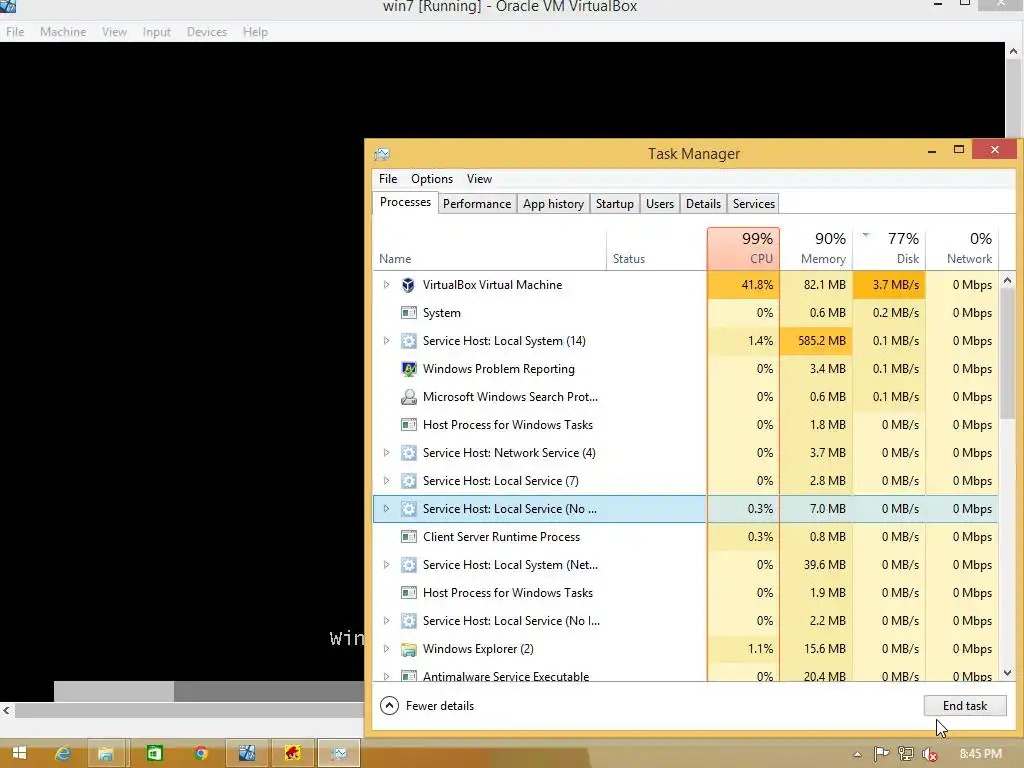Click the Service Host: Local Service (7) gear icon
This screenshot has height=768, width=1024.
pyautogui.click(x=408, y=481)
